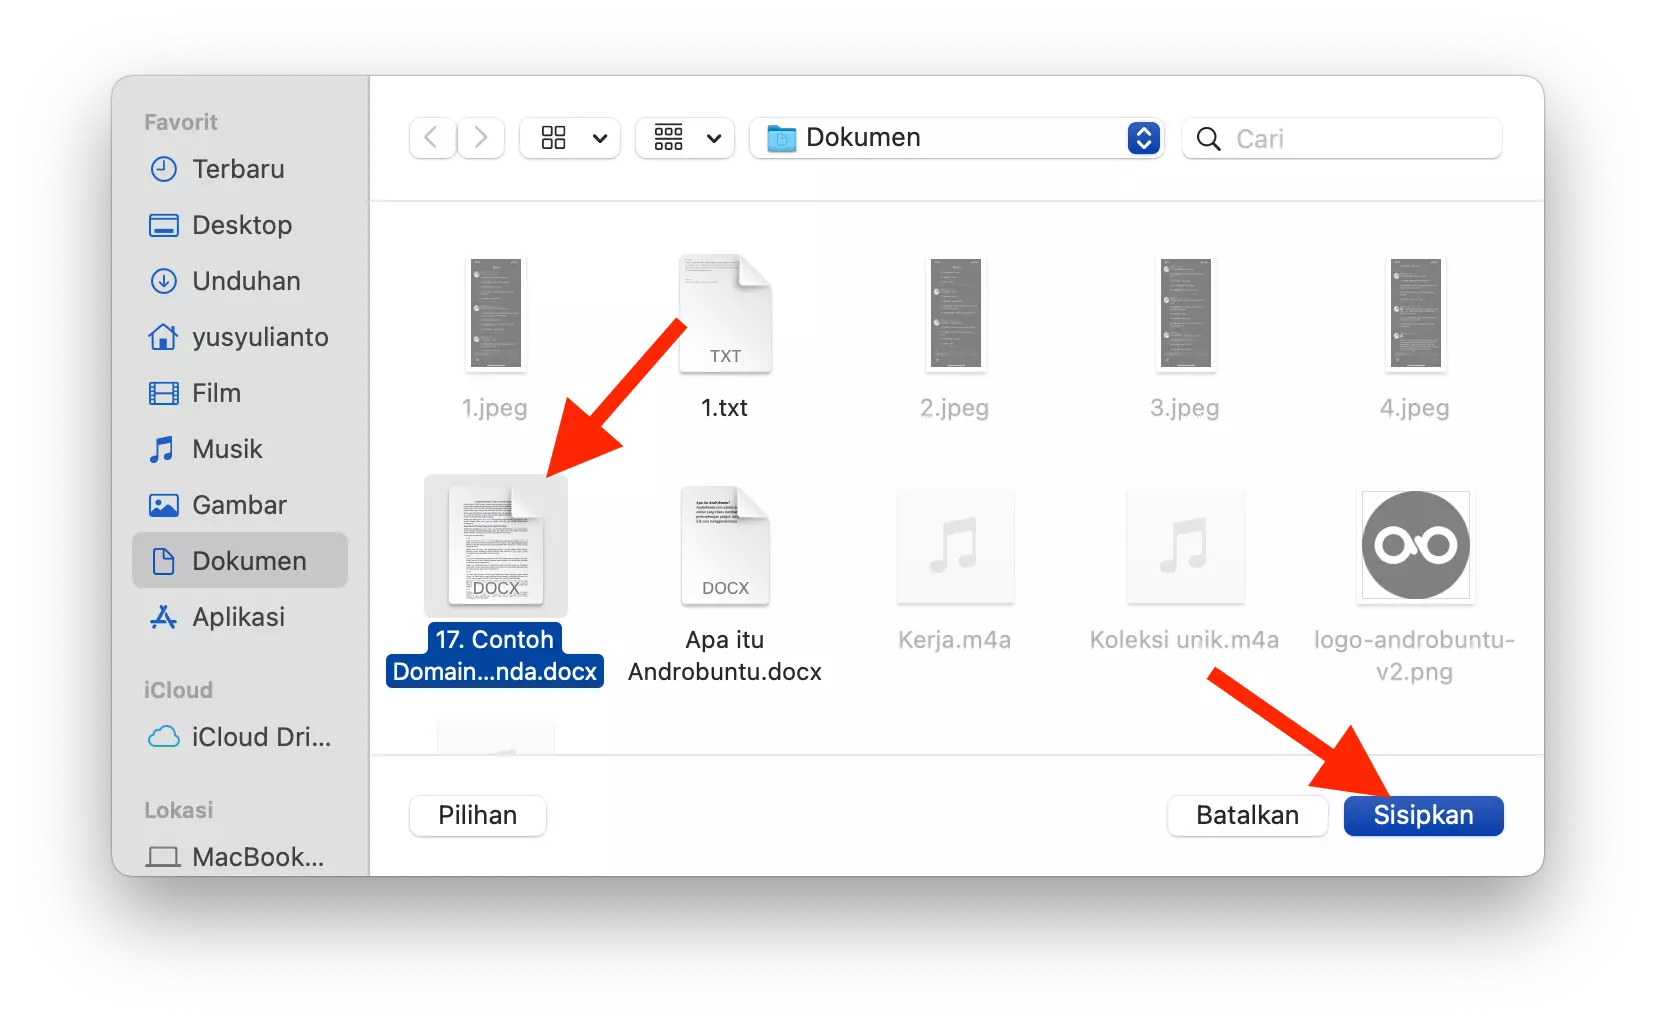Click the Batalkan button

pyautogui.click(x=1246, y=815)
